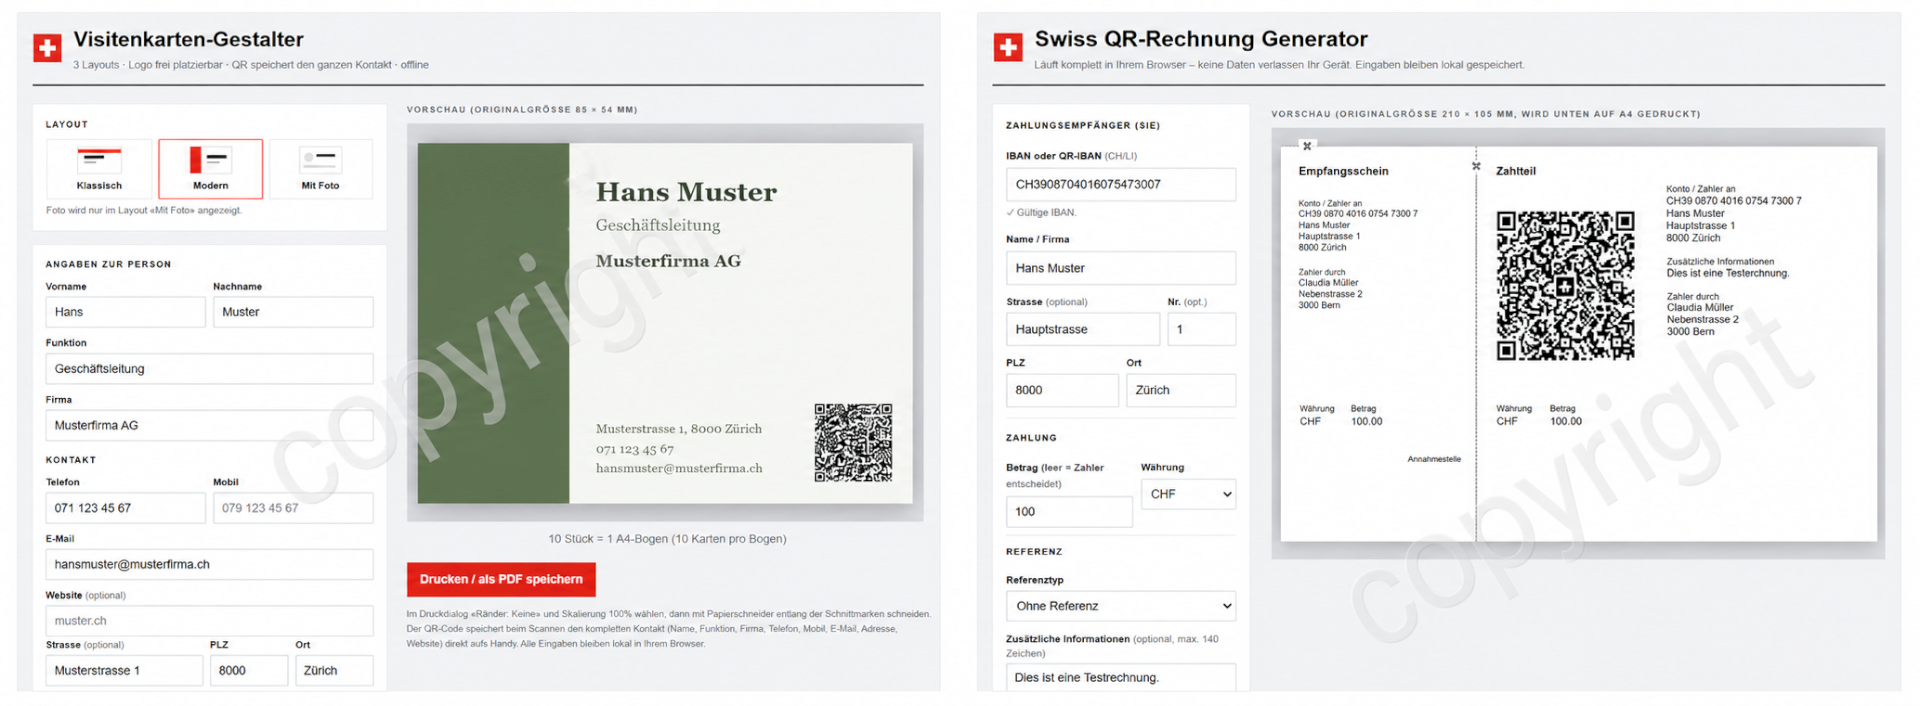Click the QR code on business card preview
Image resolution: width=1920 pixels, height=706 pixels.
853,443
